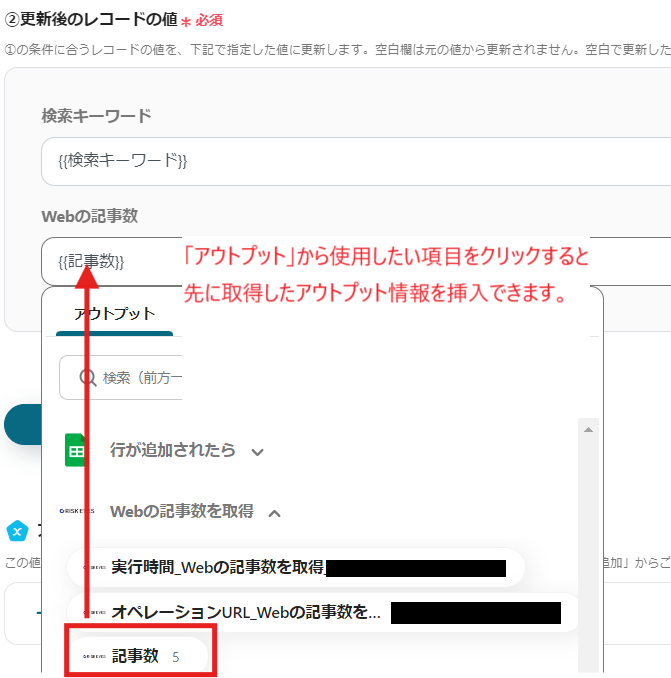Viewport: 671px width, 678px height.
Task: Click the blue X pentagon icon
Action: pos(17,531)
